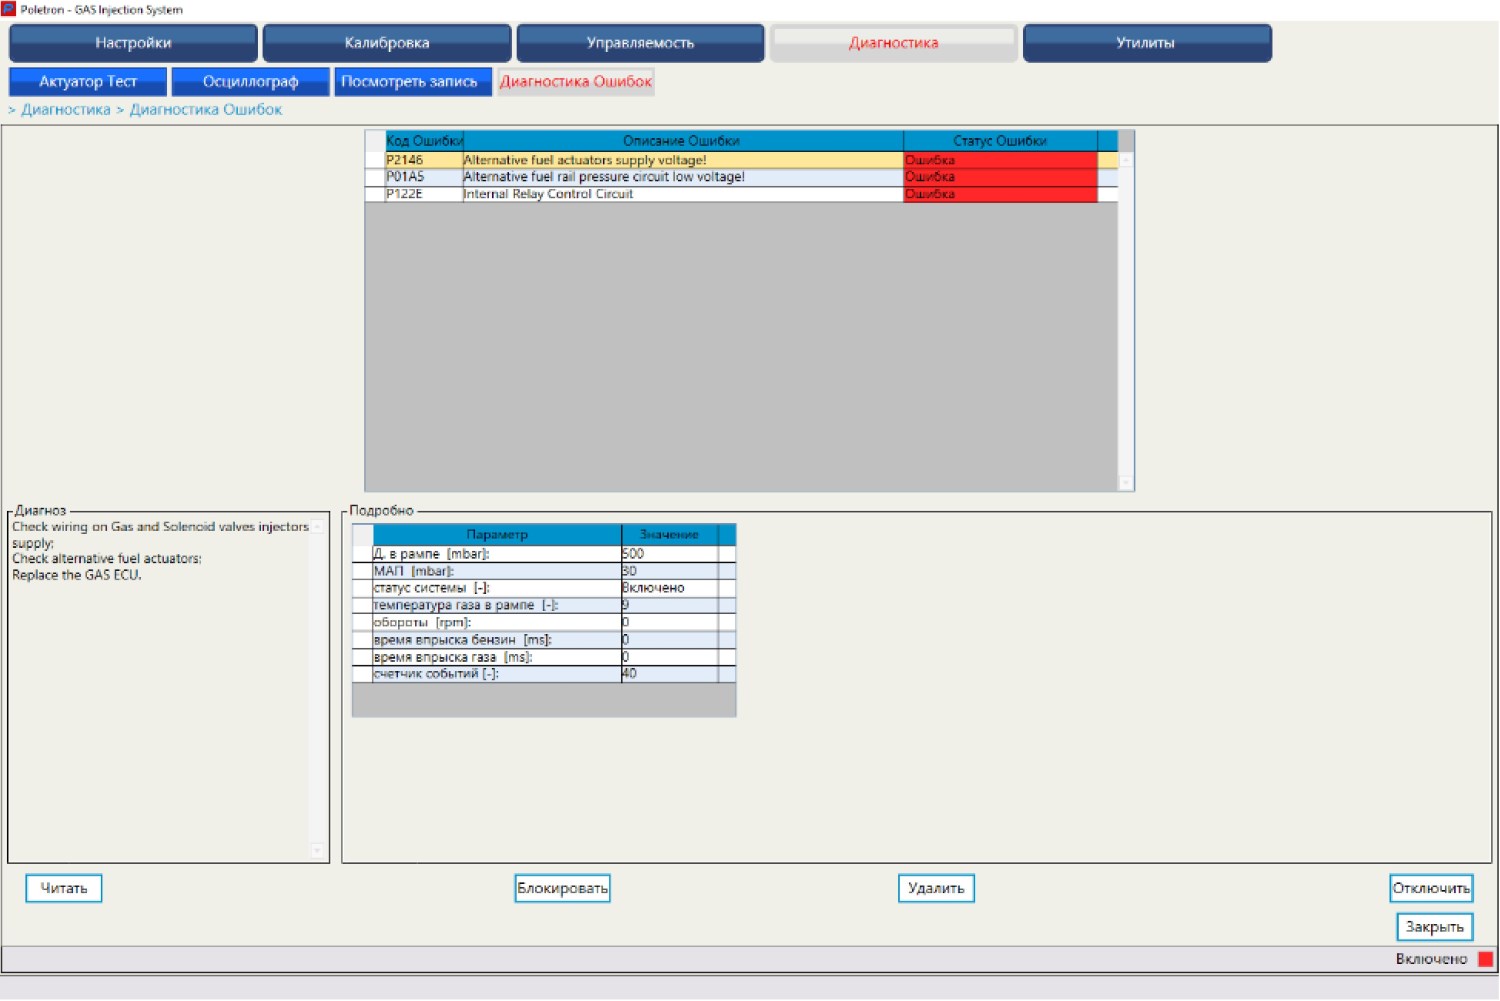The image size is (1500, 1001).
Task: Select the P122E Internal Relay error row
Action: point(741,194)
